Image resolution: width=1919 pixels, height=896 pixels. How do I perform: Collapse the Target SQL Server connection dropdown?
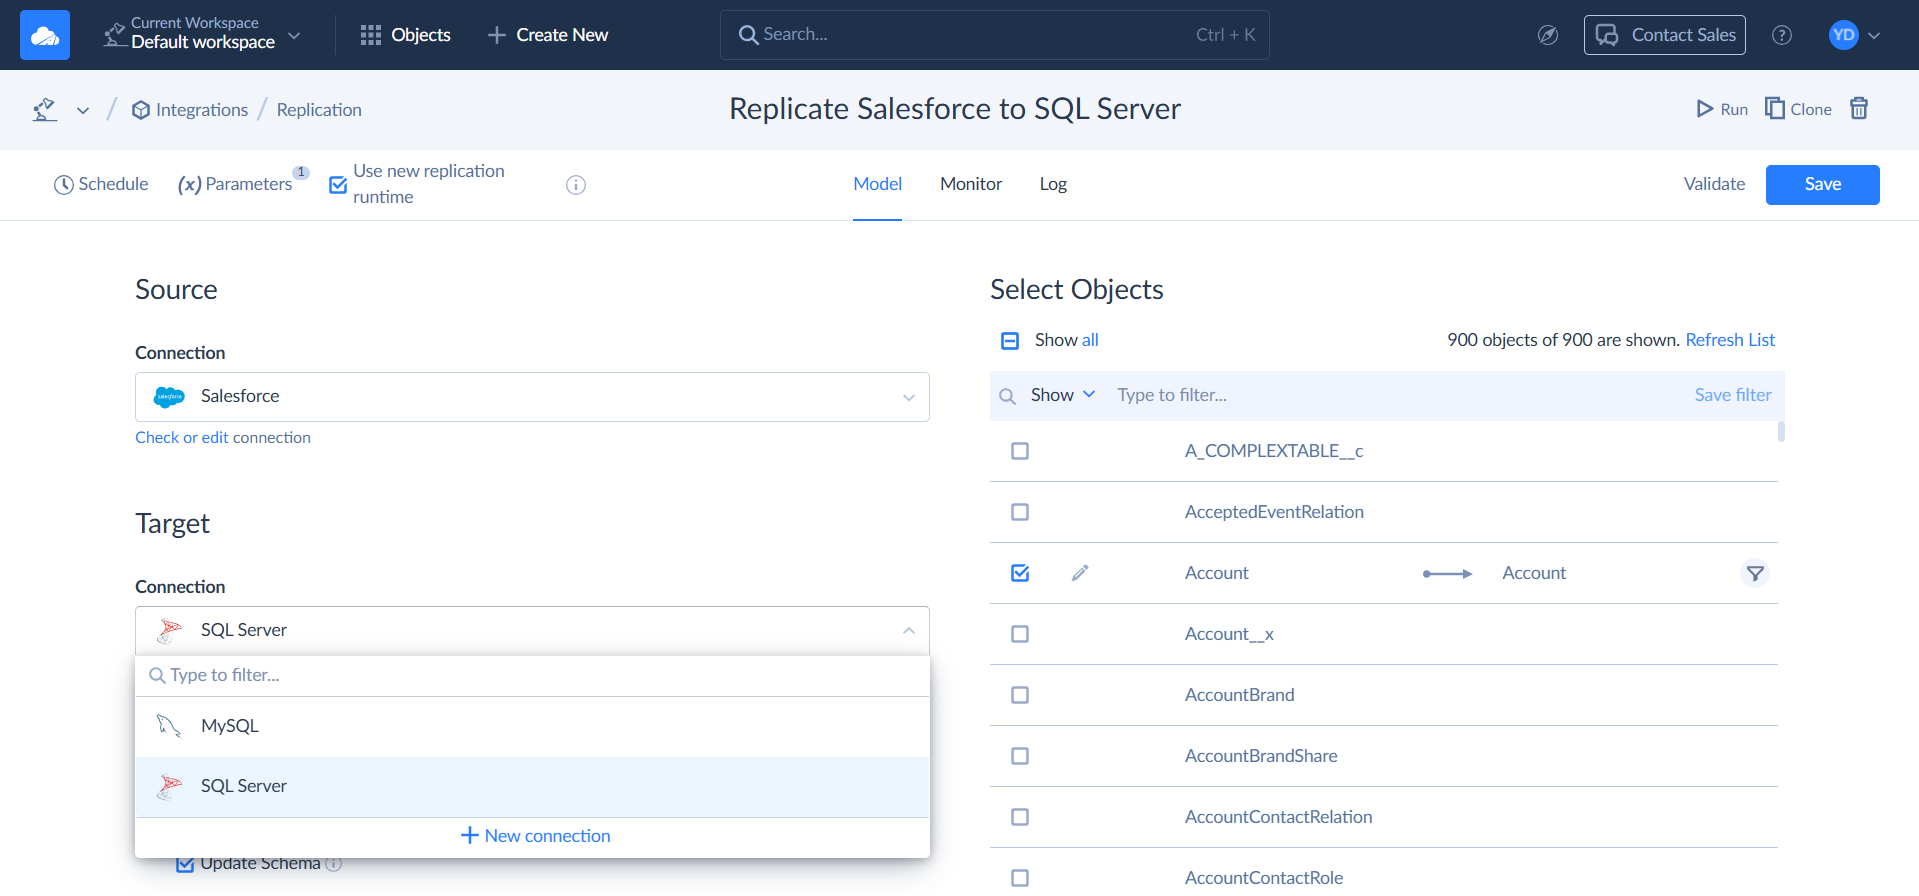point(532,631)
